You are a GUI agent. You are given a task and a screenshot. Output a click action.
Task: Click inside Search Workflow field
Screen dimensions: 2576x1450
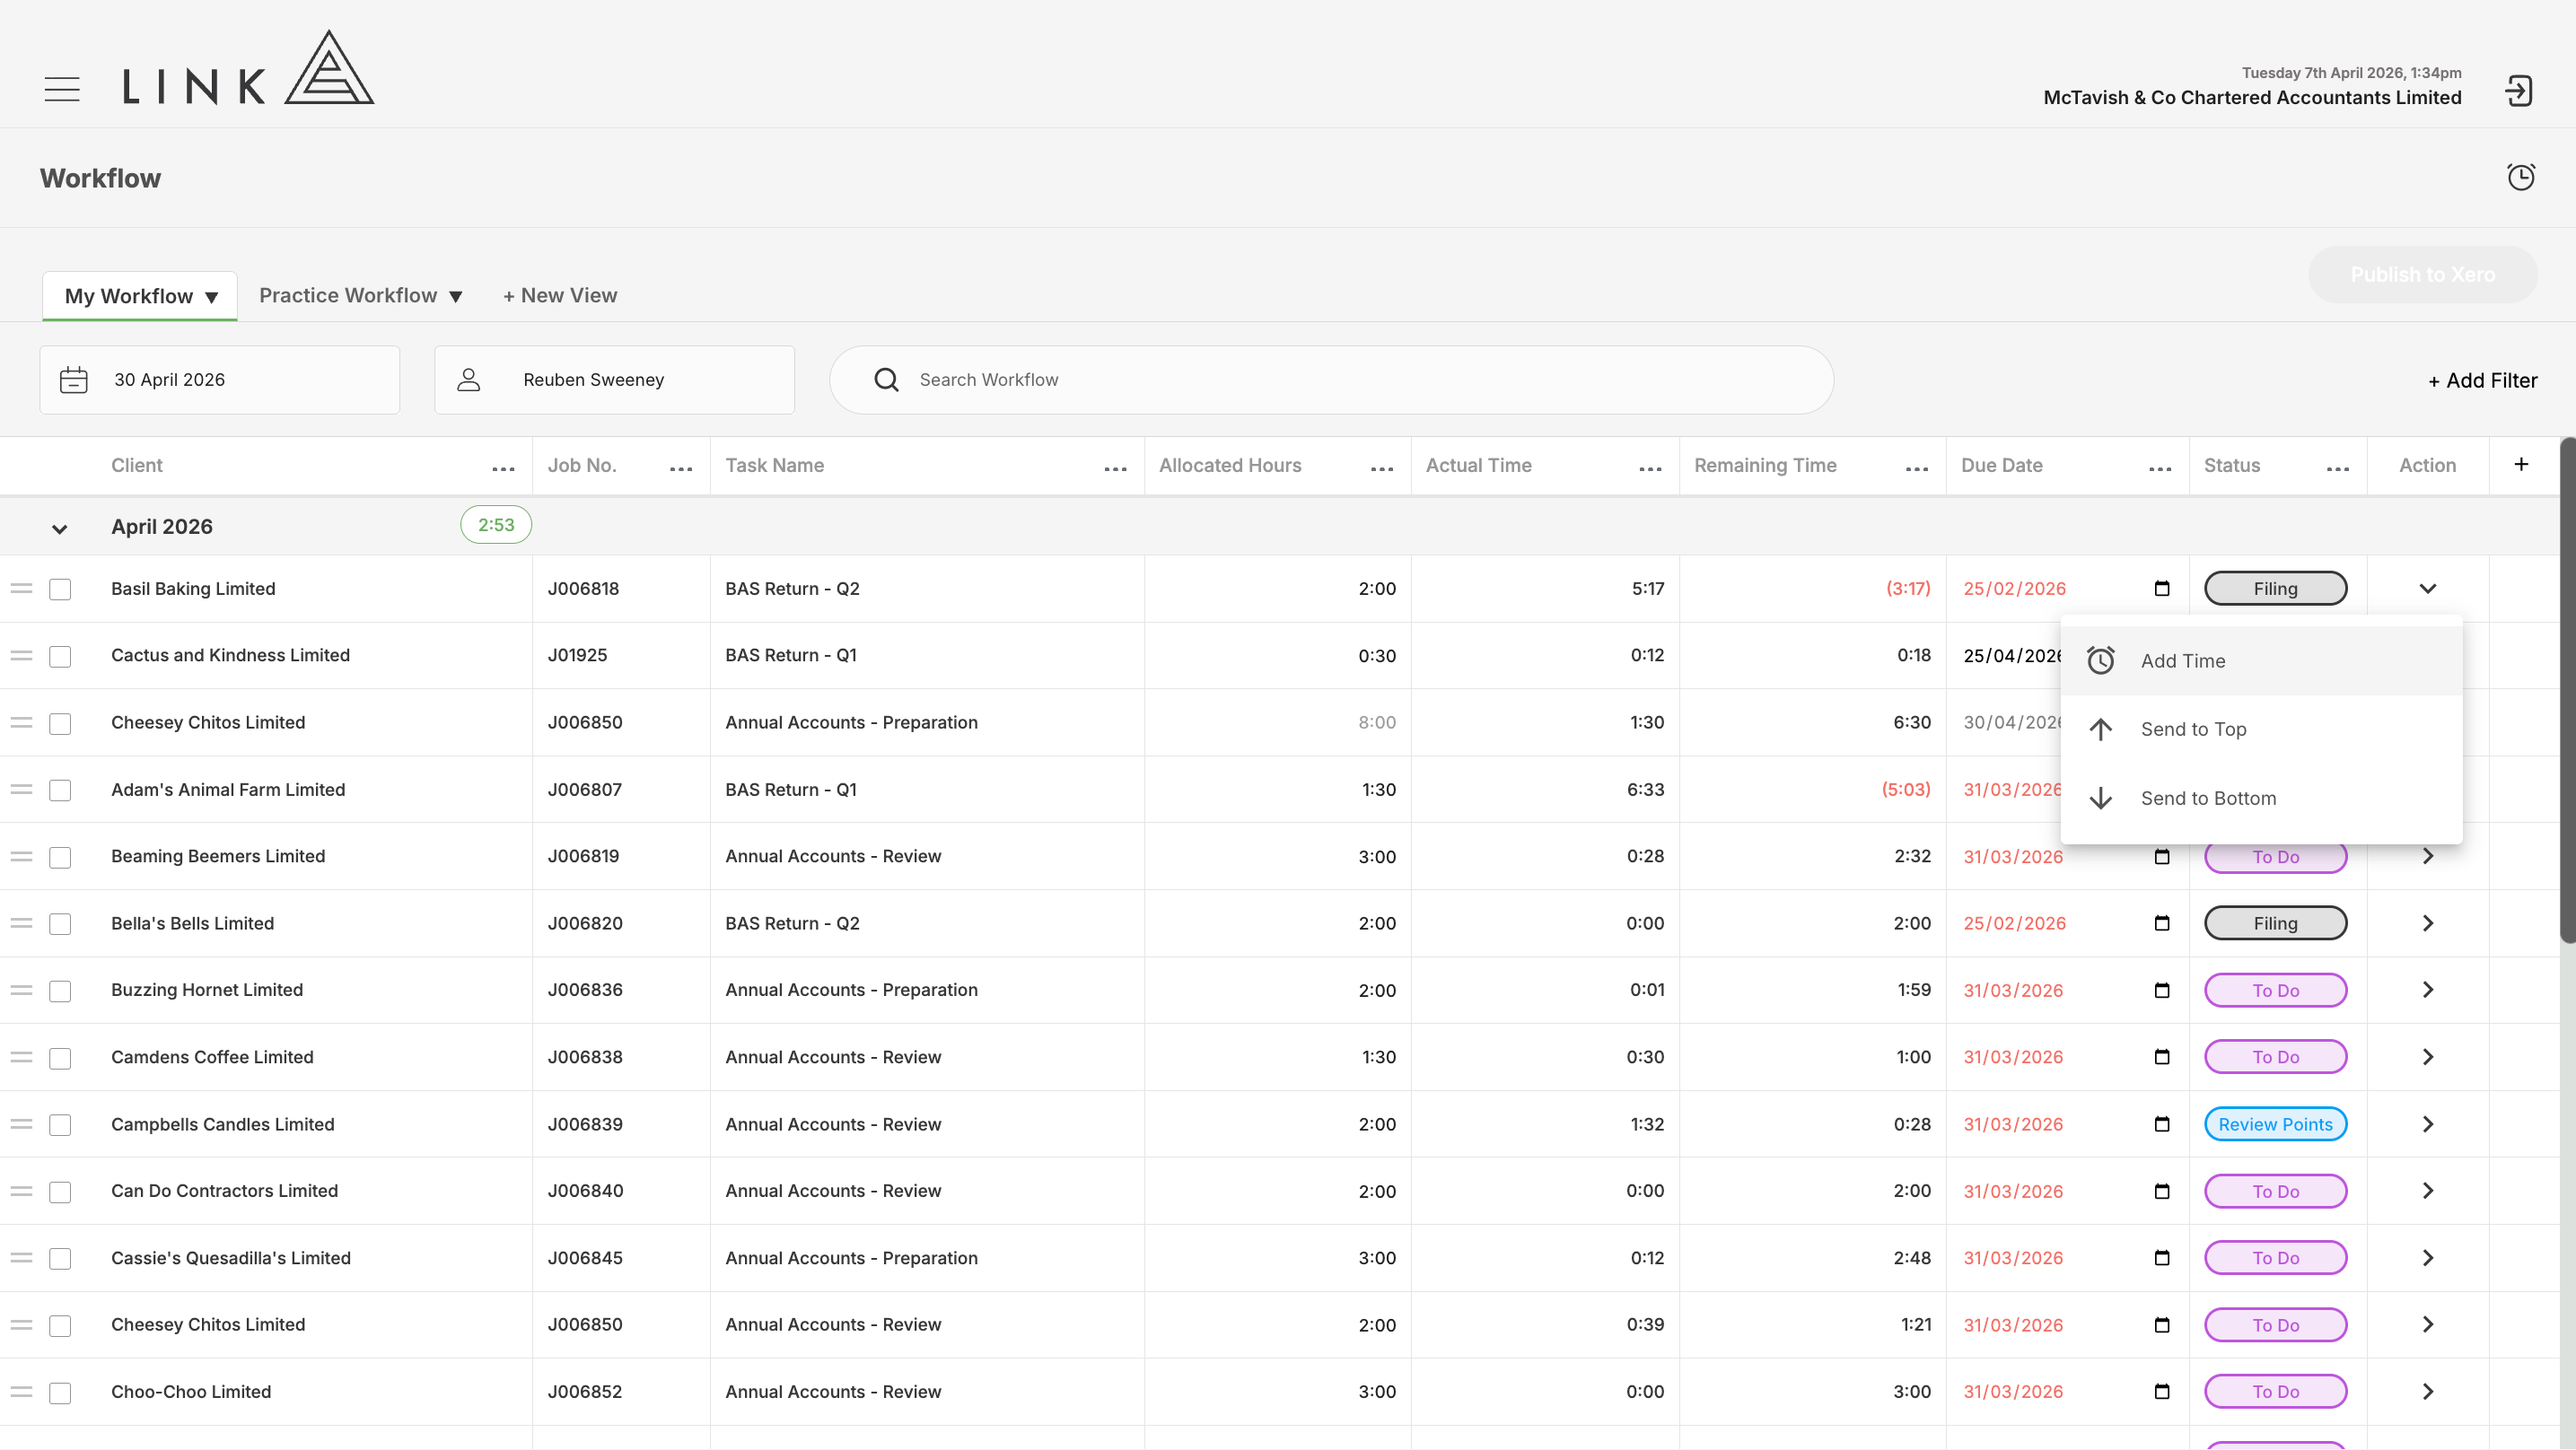tap(1331, 380)
